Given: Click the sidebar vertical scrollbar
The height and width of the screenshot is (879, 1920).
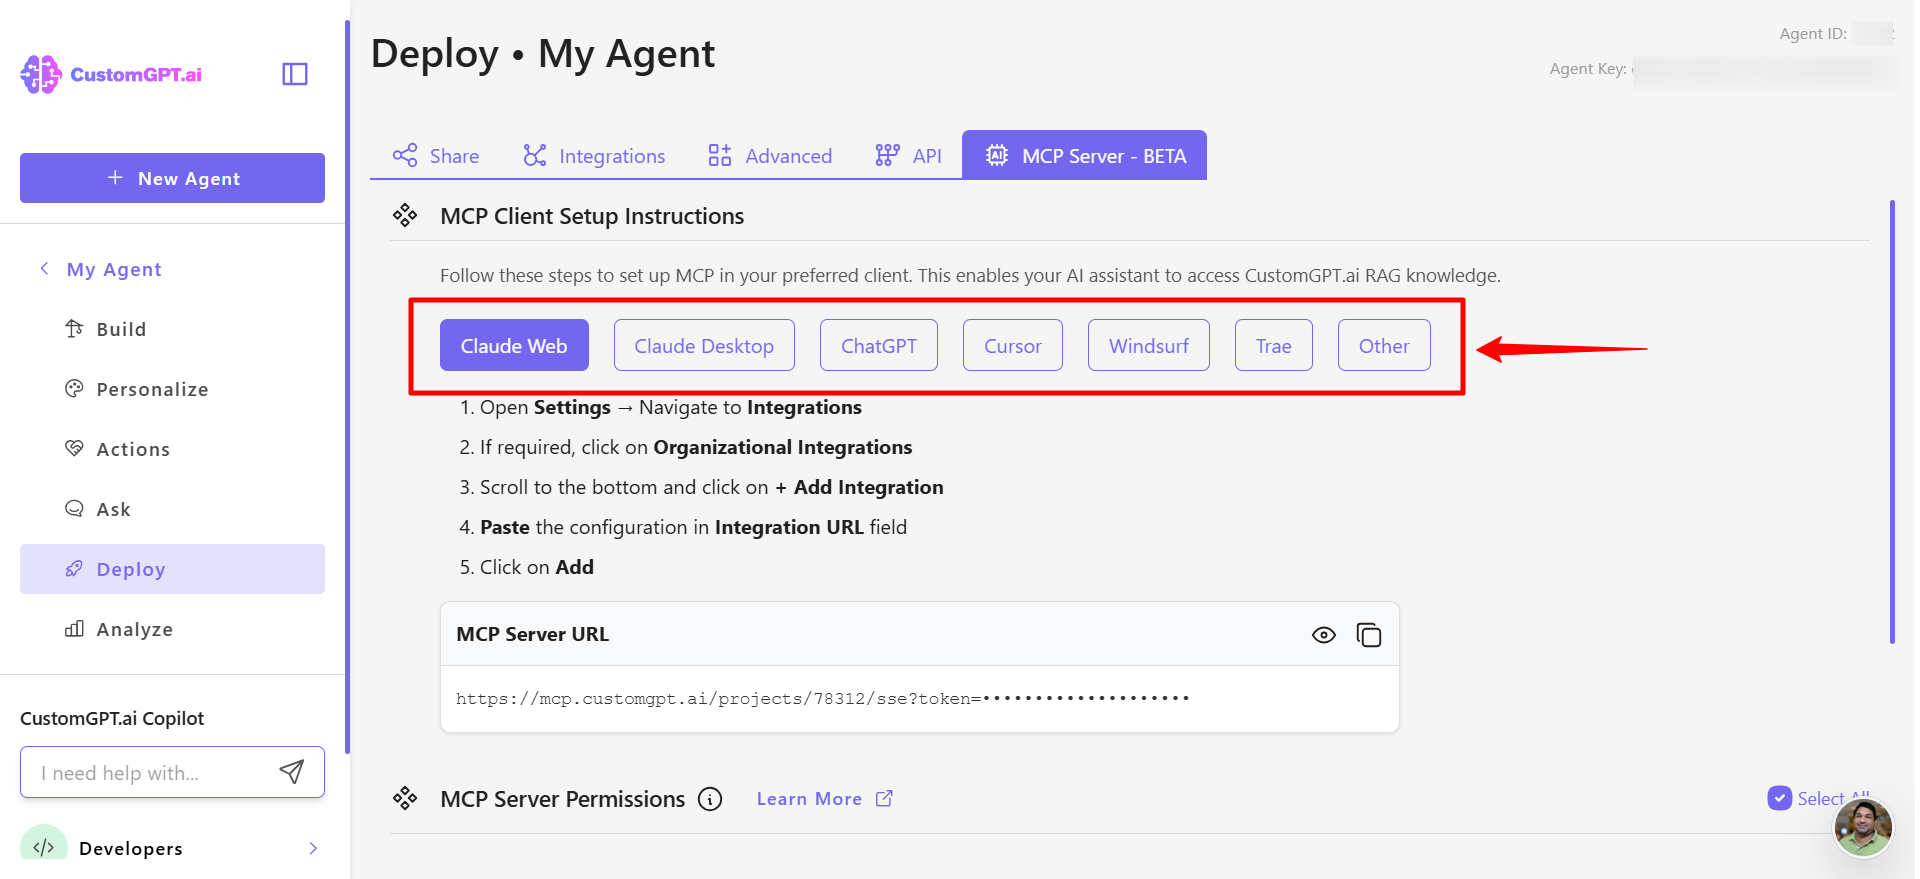Looking at the screenshot, I should click(x=347, y=386).
